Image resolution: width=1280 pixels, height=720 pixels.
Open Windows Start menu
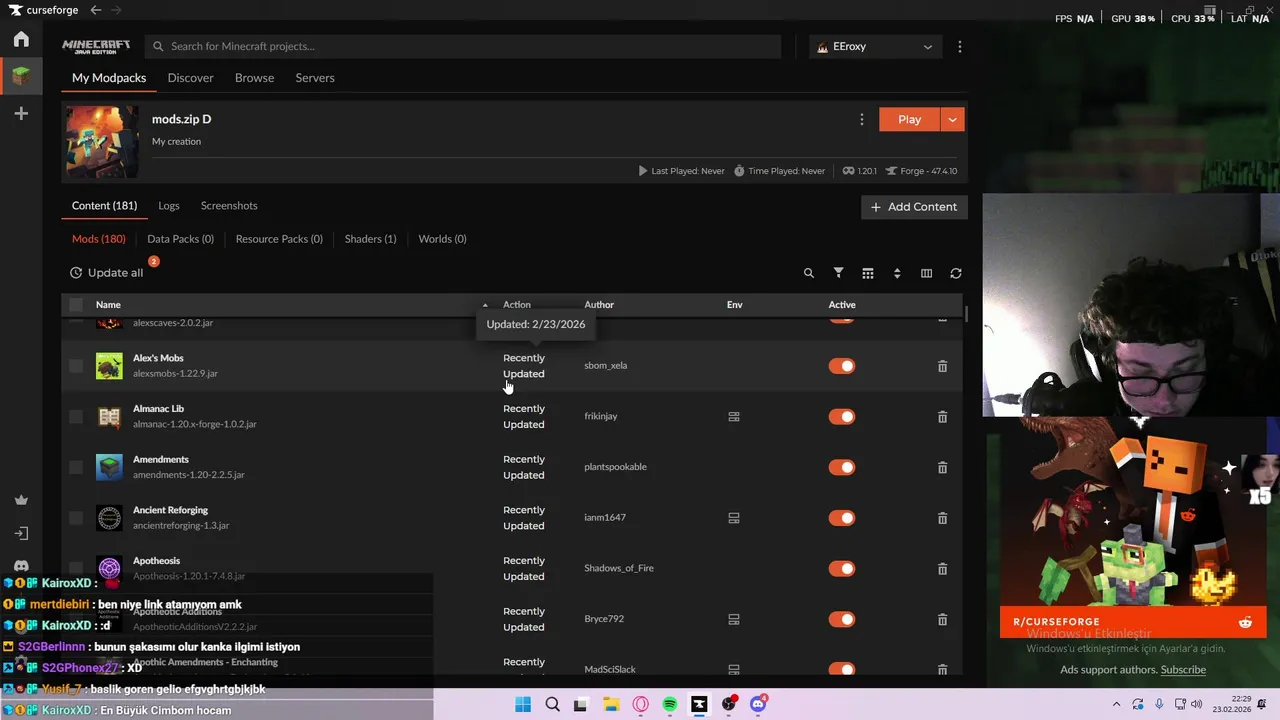coord(523,704)
